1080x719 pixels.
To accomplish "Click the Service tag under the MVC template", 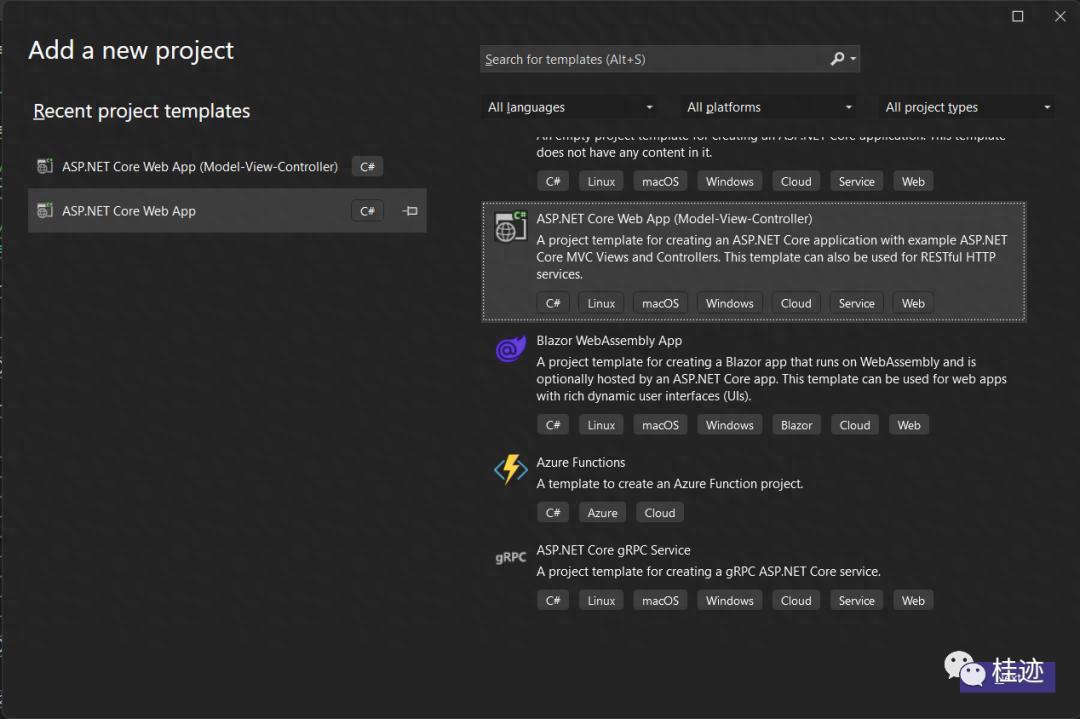I will click(856, 303).
